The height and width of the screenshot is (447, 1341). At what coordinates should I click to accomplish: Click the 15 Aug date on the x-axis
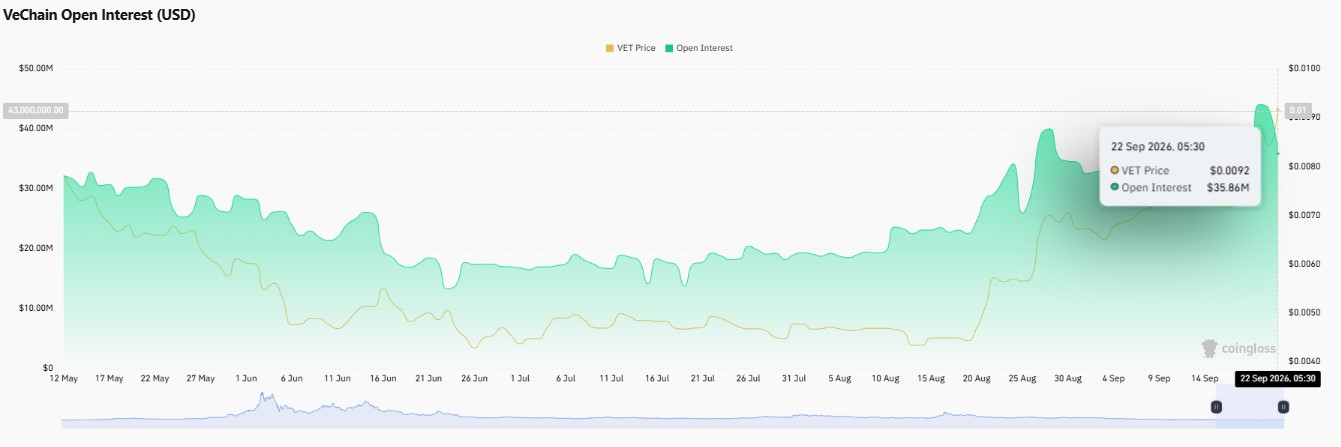click(x=931, y=379)
